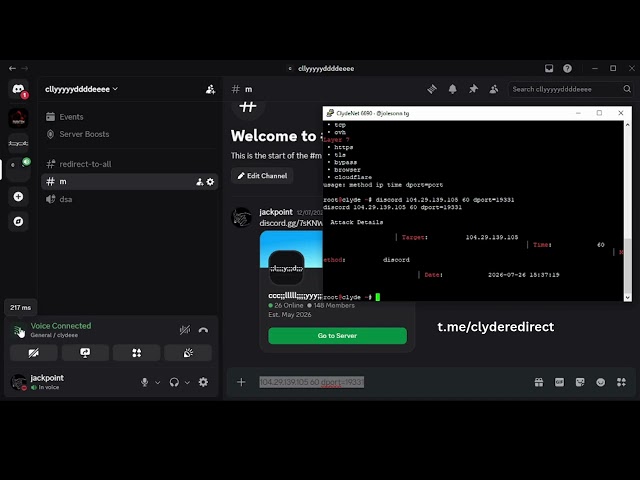Click the forward arrow in title bar
This screenshot has width=640, height=480.
[x=24, y=68]
